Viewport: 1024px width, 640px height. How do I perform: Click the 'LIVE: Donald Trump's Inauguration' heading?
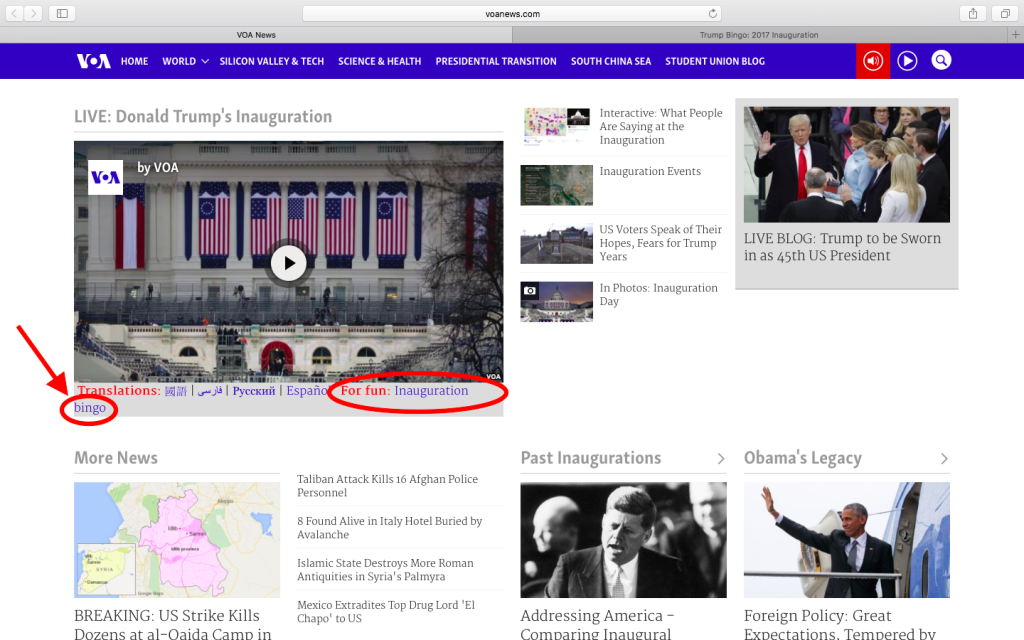click(203, 117)
